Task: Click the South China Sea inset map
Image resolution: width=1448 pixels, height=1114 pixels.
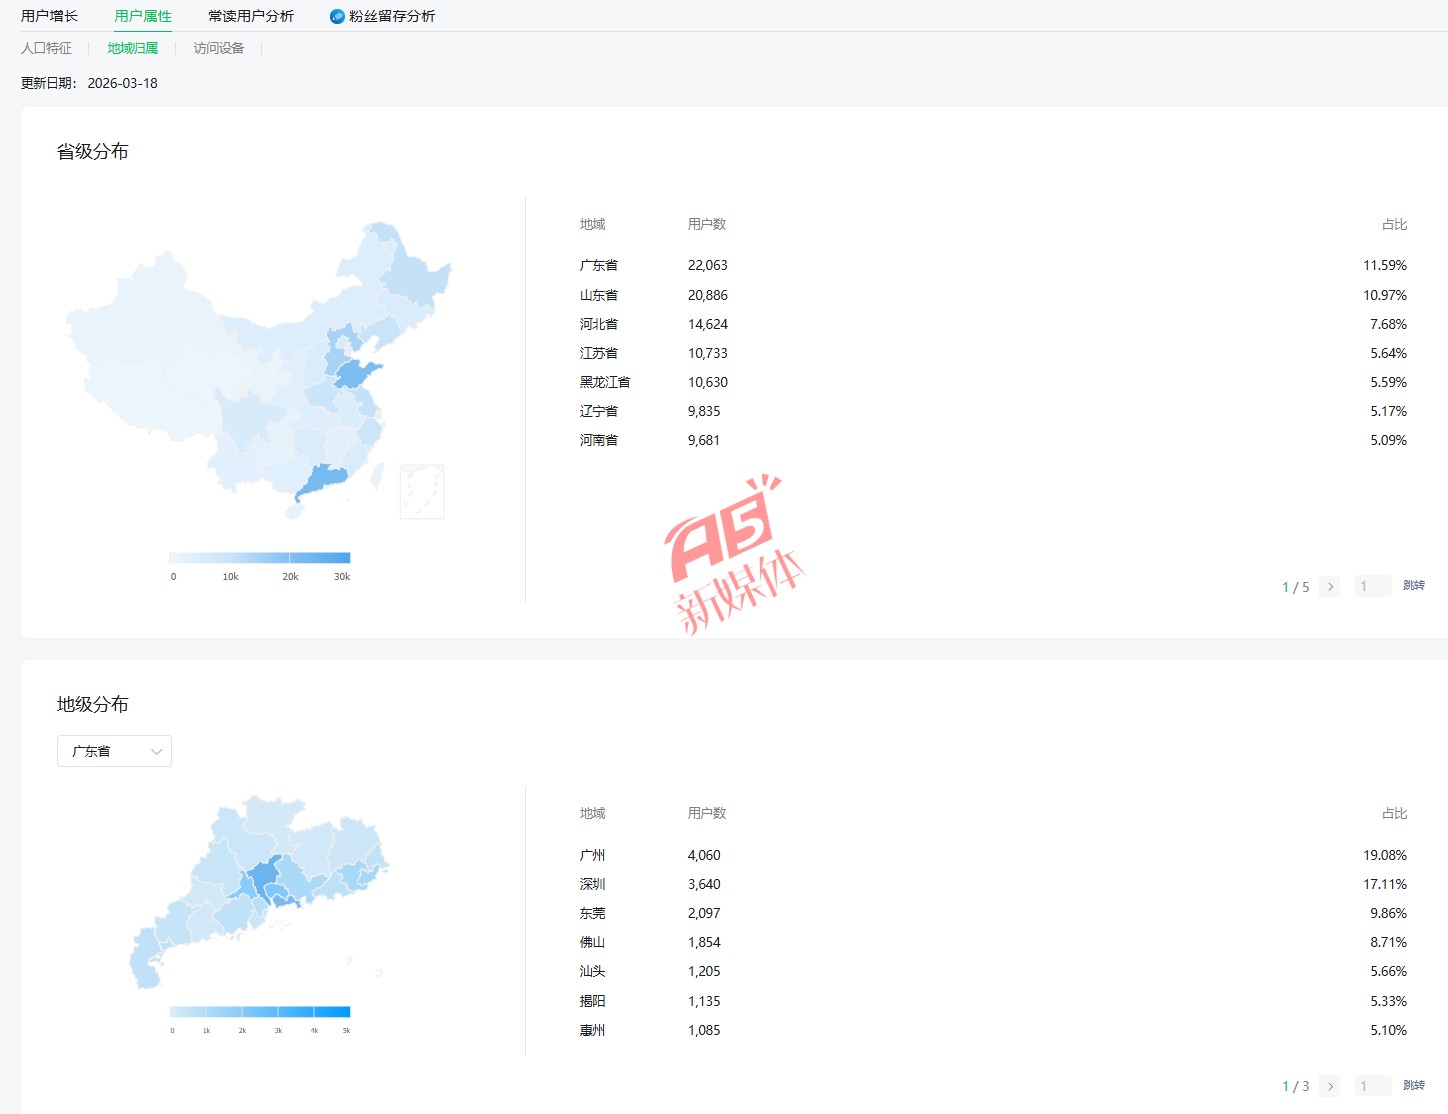Action: pos(421,491)
